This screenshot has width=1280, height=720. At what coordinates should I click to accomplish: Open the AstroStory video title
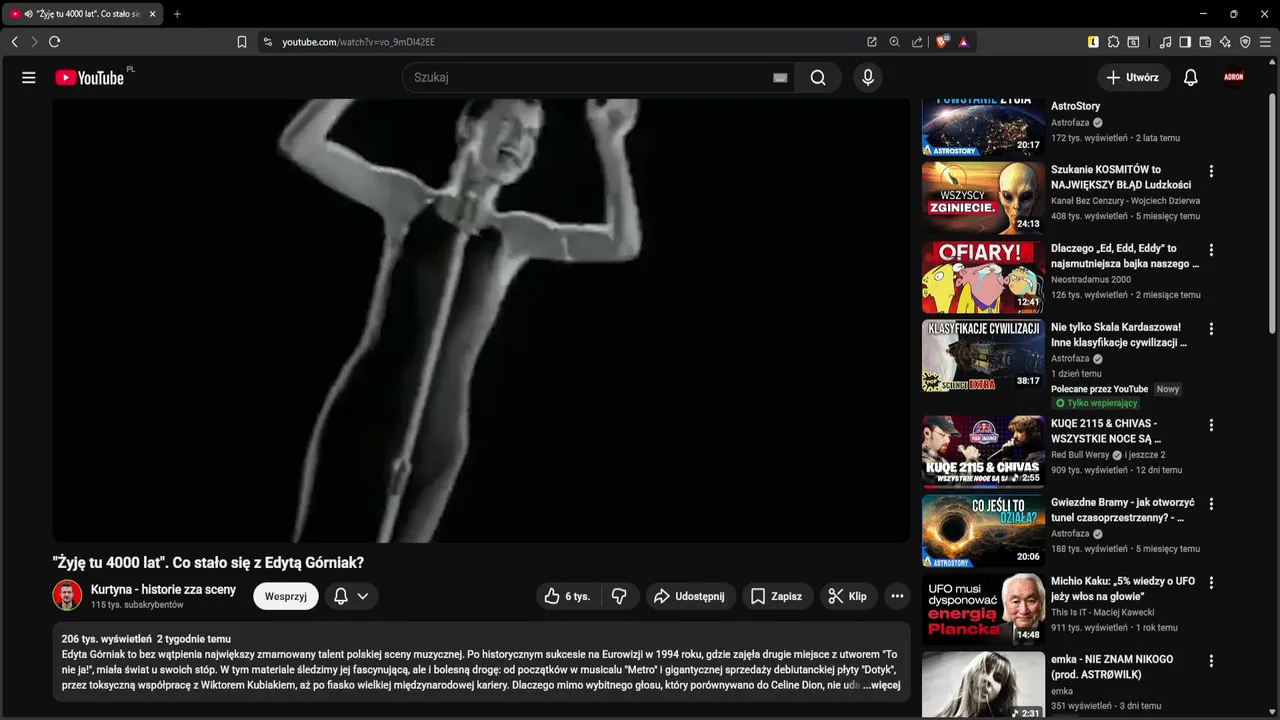point(1075,106)
